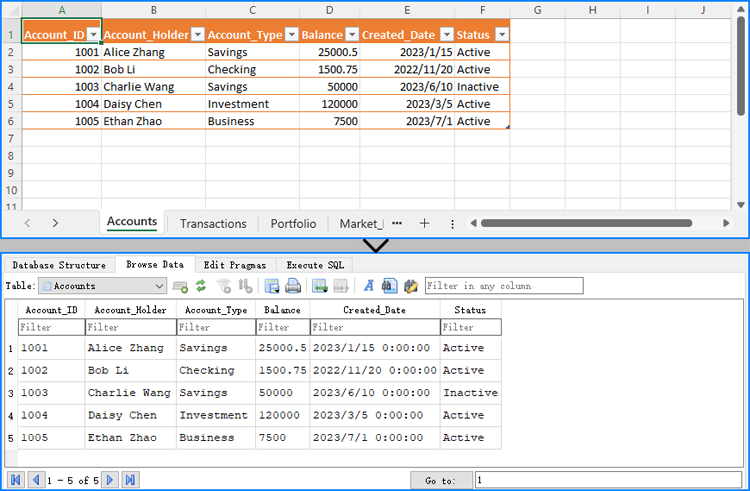
Task: Select spreadsheet cell showing Inactive
Action: (x=482, y=87)
